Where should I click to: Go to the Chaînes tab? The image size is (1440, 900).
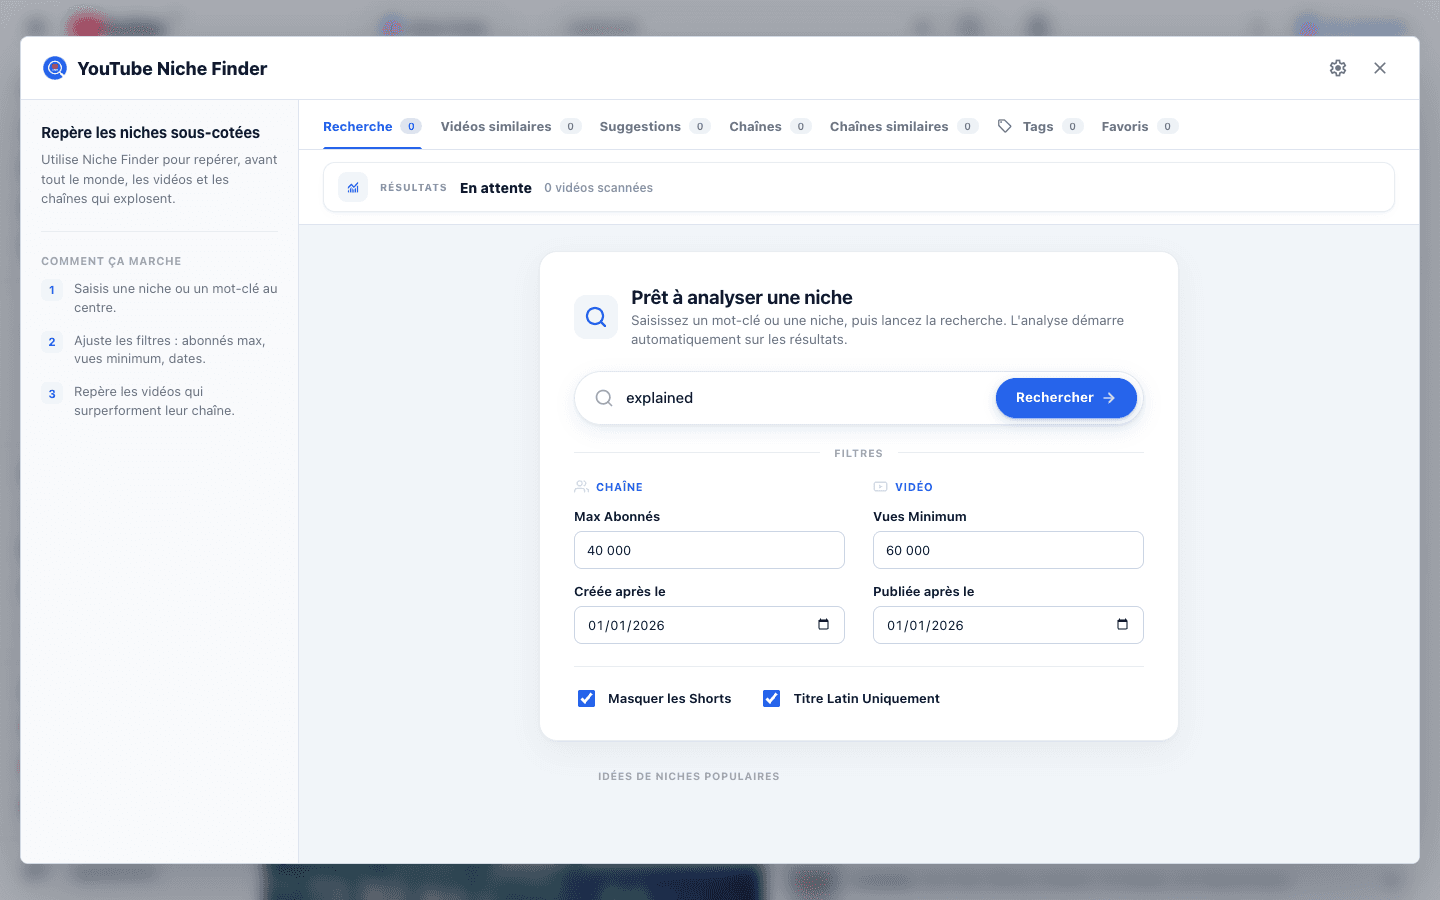(770, 127)
